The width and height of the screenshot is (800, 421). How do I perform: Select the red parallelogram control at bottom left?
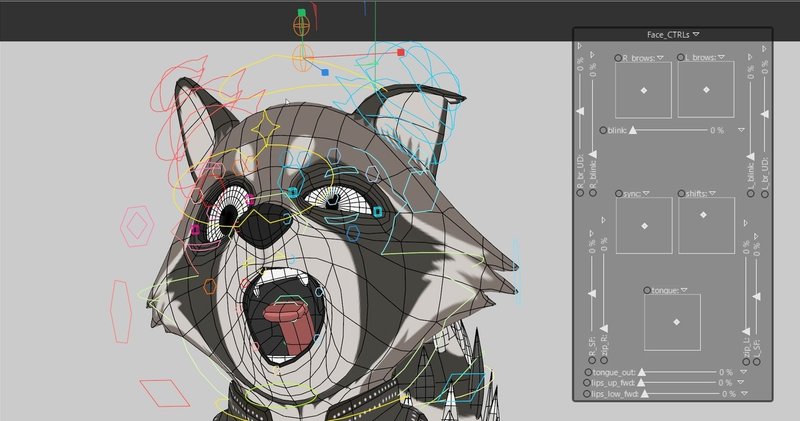click(x=164, y=392)
